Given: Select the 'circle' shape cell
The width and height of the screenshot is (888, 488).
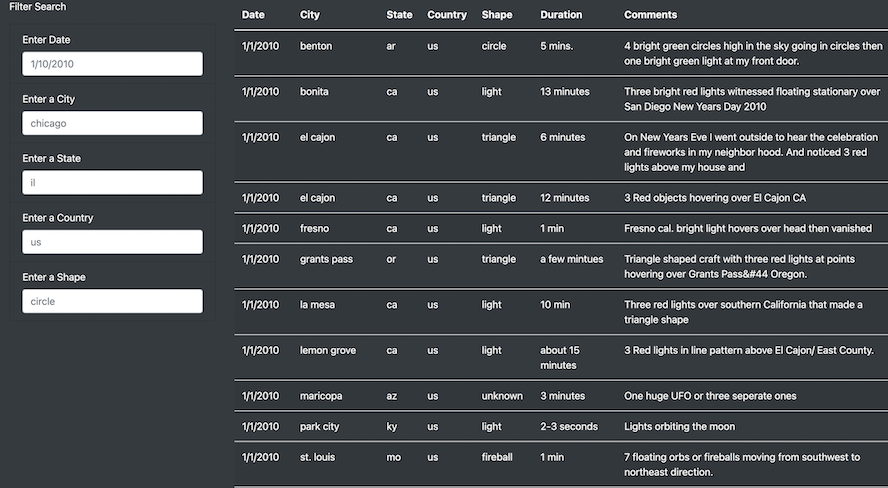Looking at the screenshot, I should [x=494, y=46].
